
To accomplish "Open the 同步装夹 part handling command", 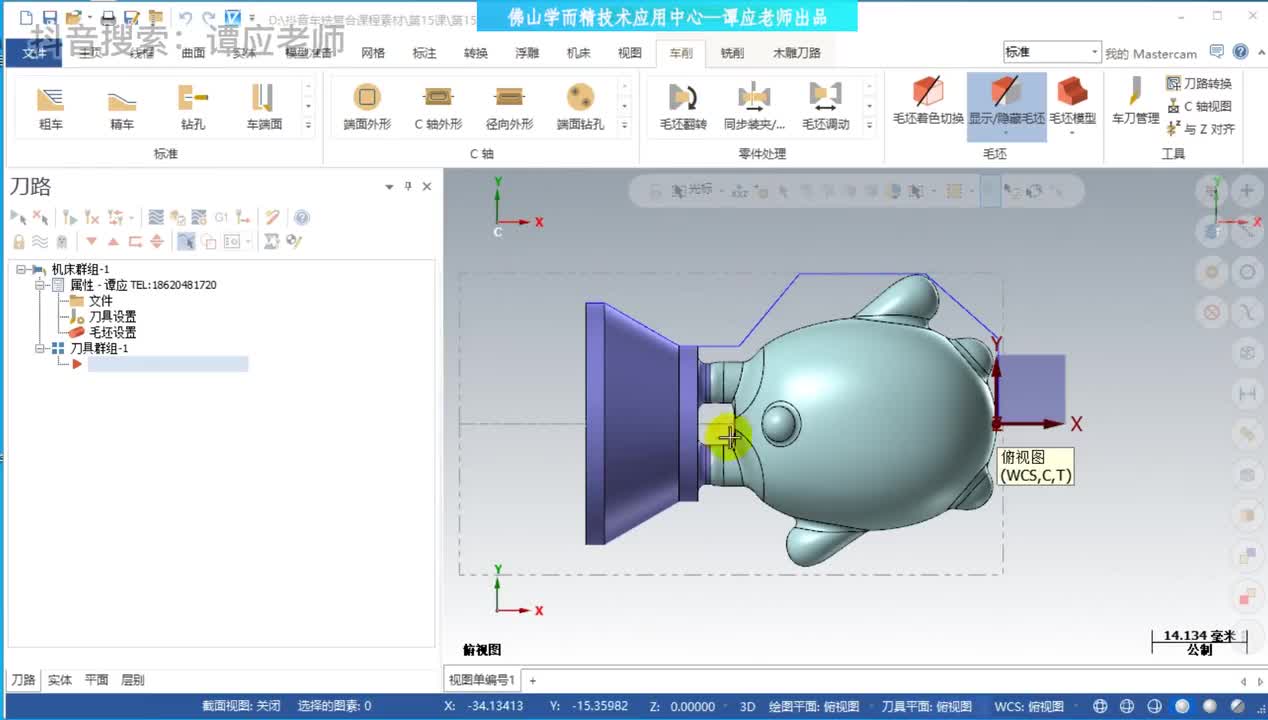I will click(x=754, y=107).
